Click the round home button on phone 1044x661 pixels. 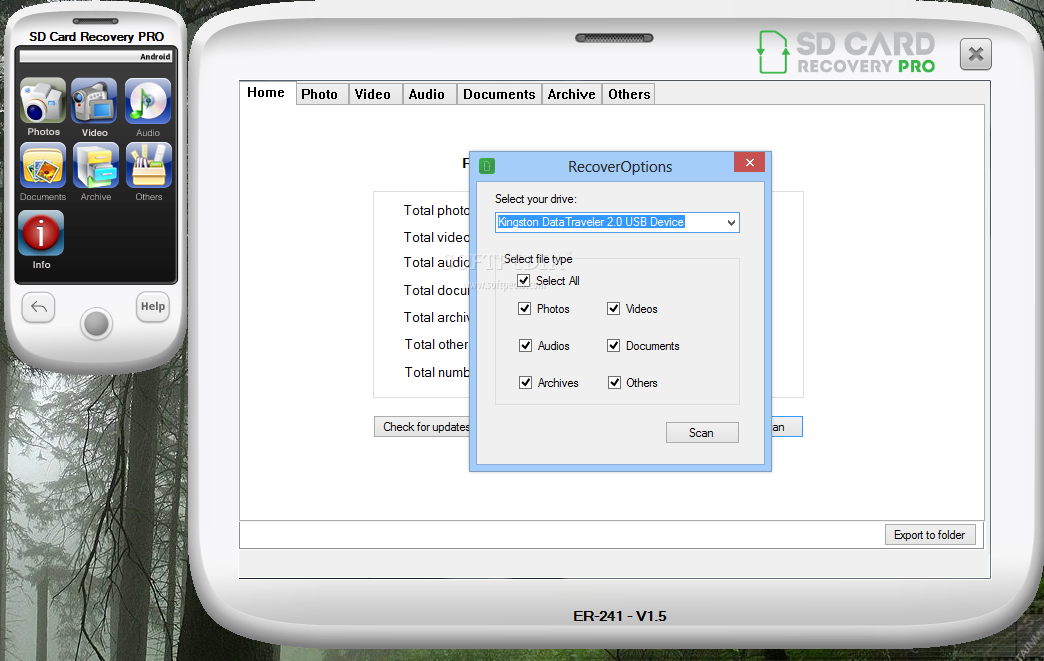(97, 324)
